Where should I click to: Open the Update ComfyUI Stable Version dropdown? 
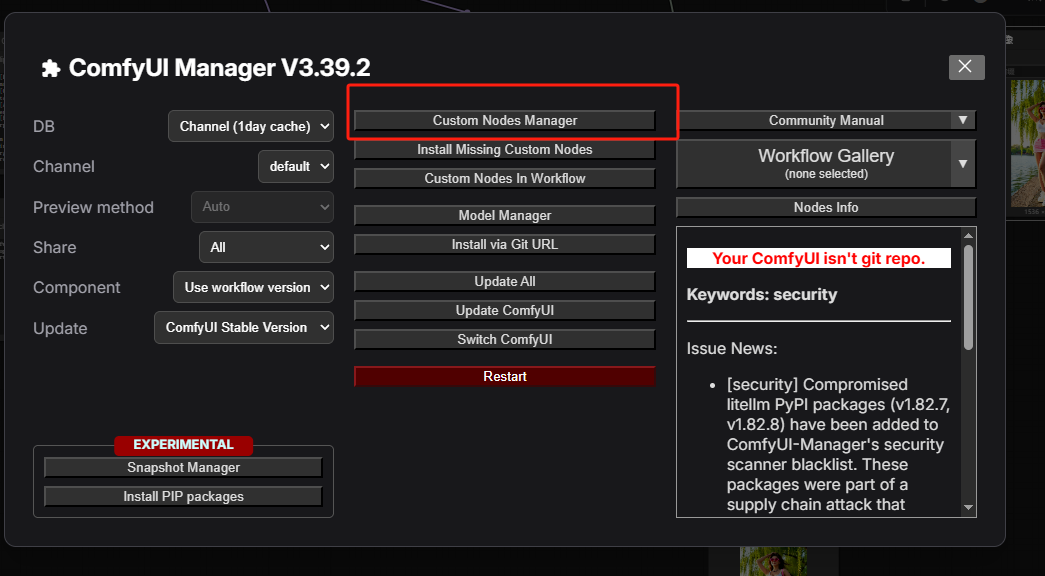tap(244, 327)
